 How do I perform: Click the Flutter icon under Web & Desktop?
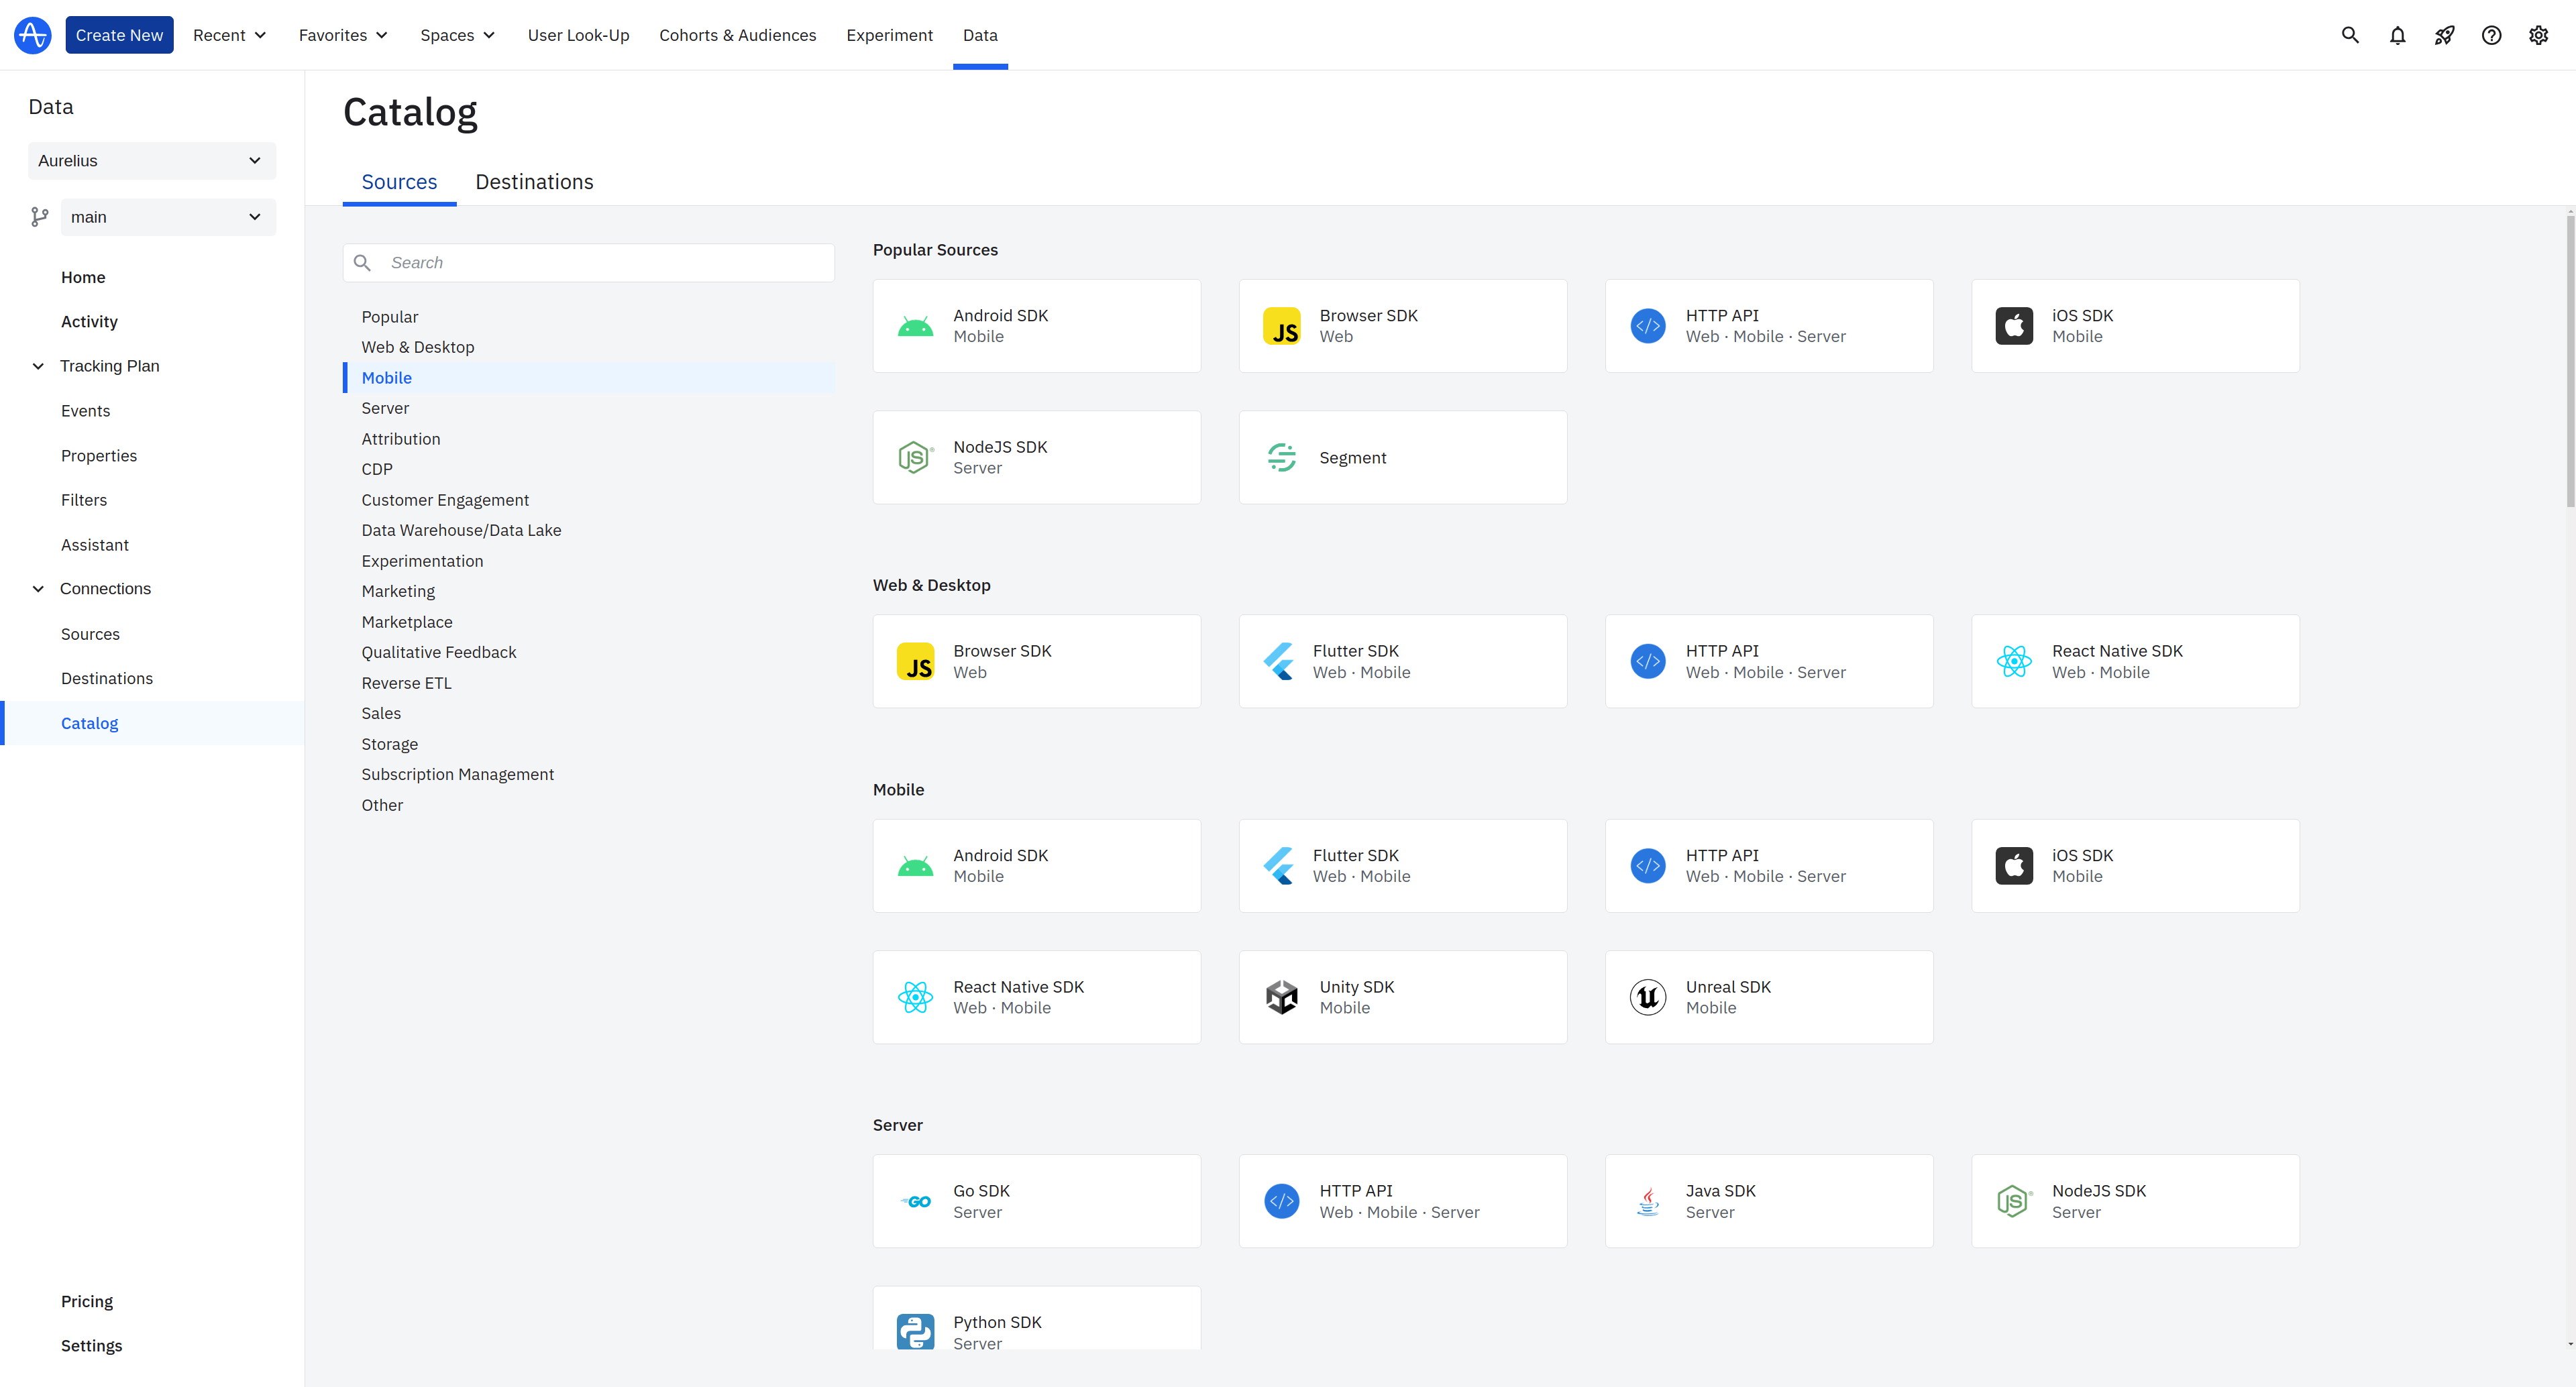pyautogui.click(x=1278, y=661)
